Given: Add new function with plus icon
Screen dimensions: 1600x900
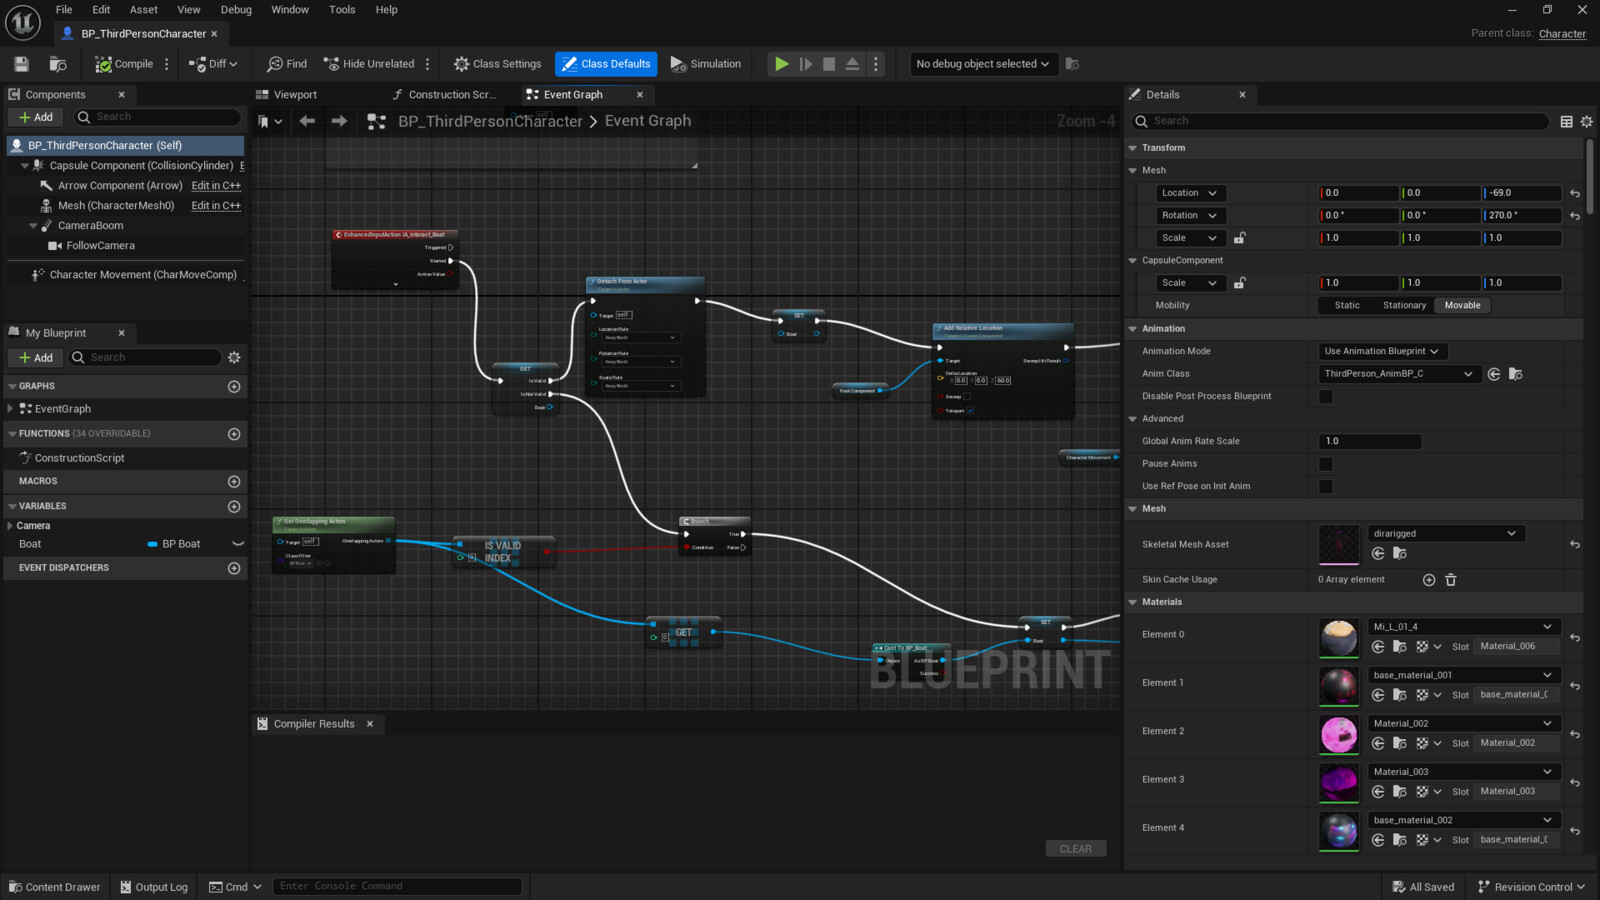Looking at the screenshot, I should point(234,434).
